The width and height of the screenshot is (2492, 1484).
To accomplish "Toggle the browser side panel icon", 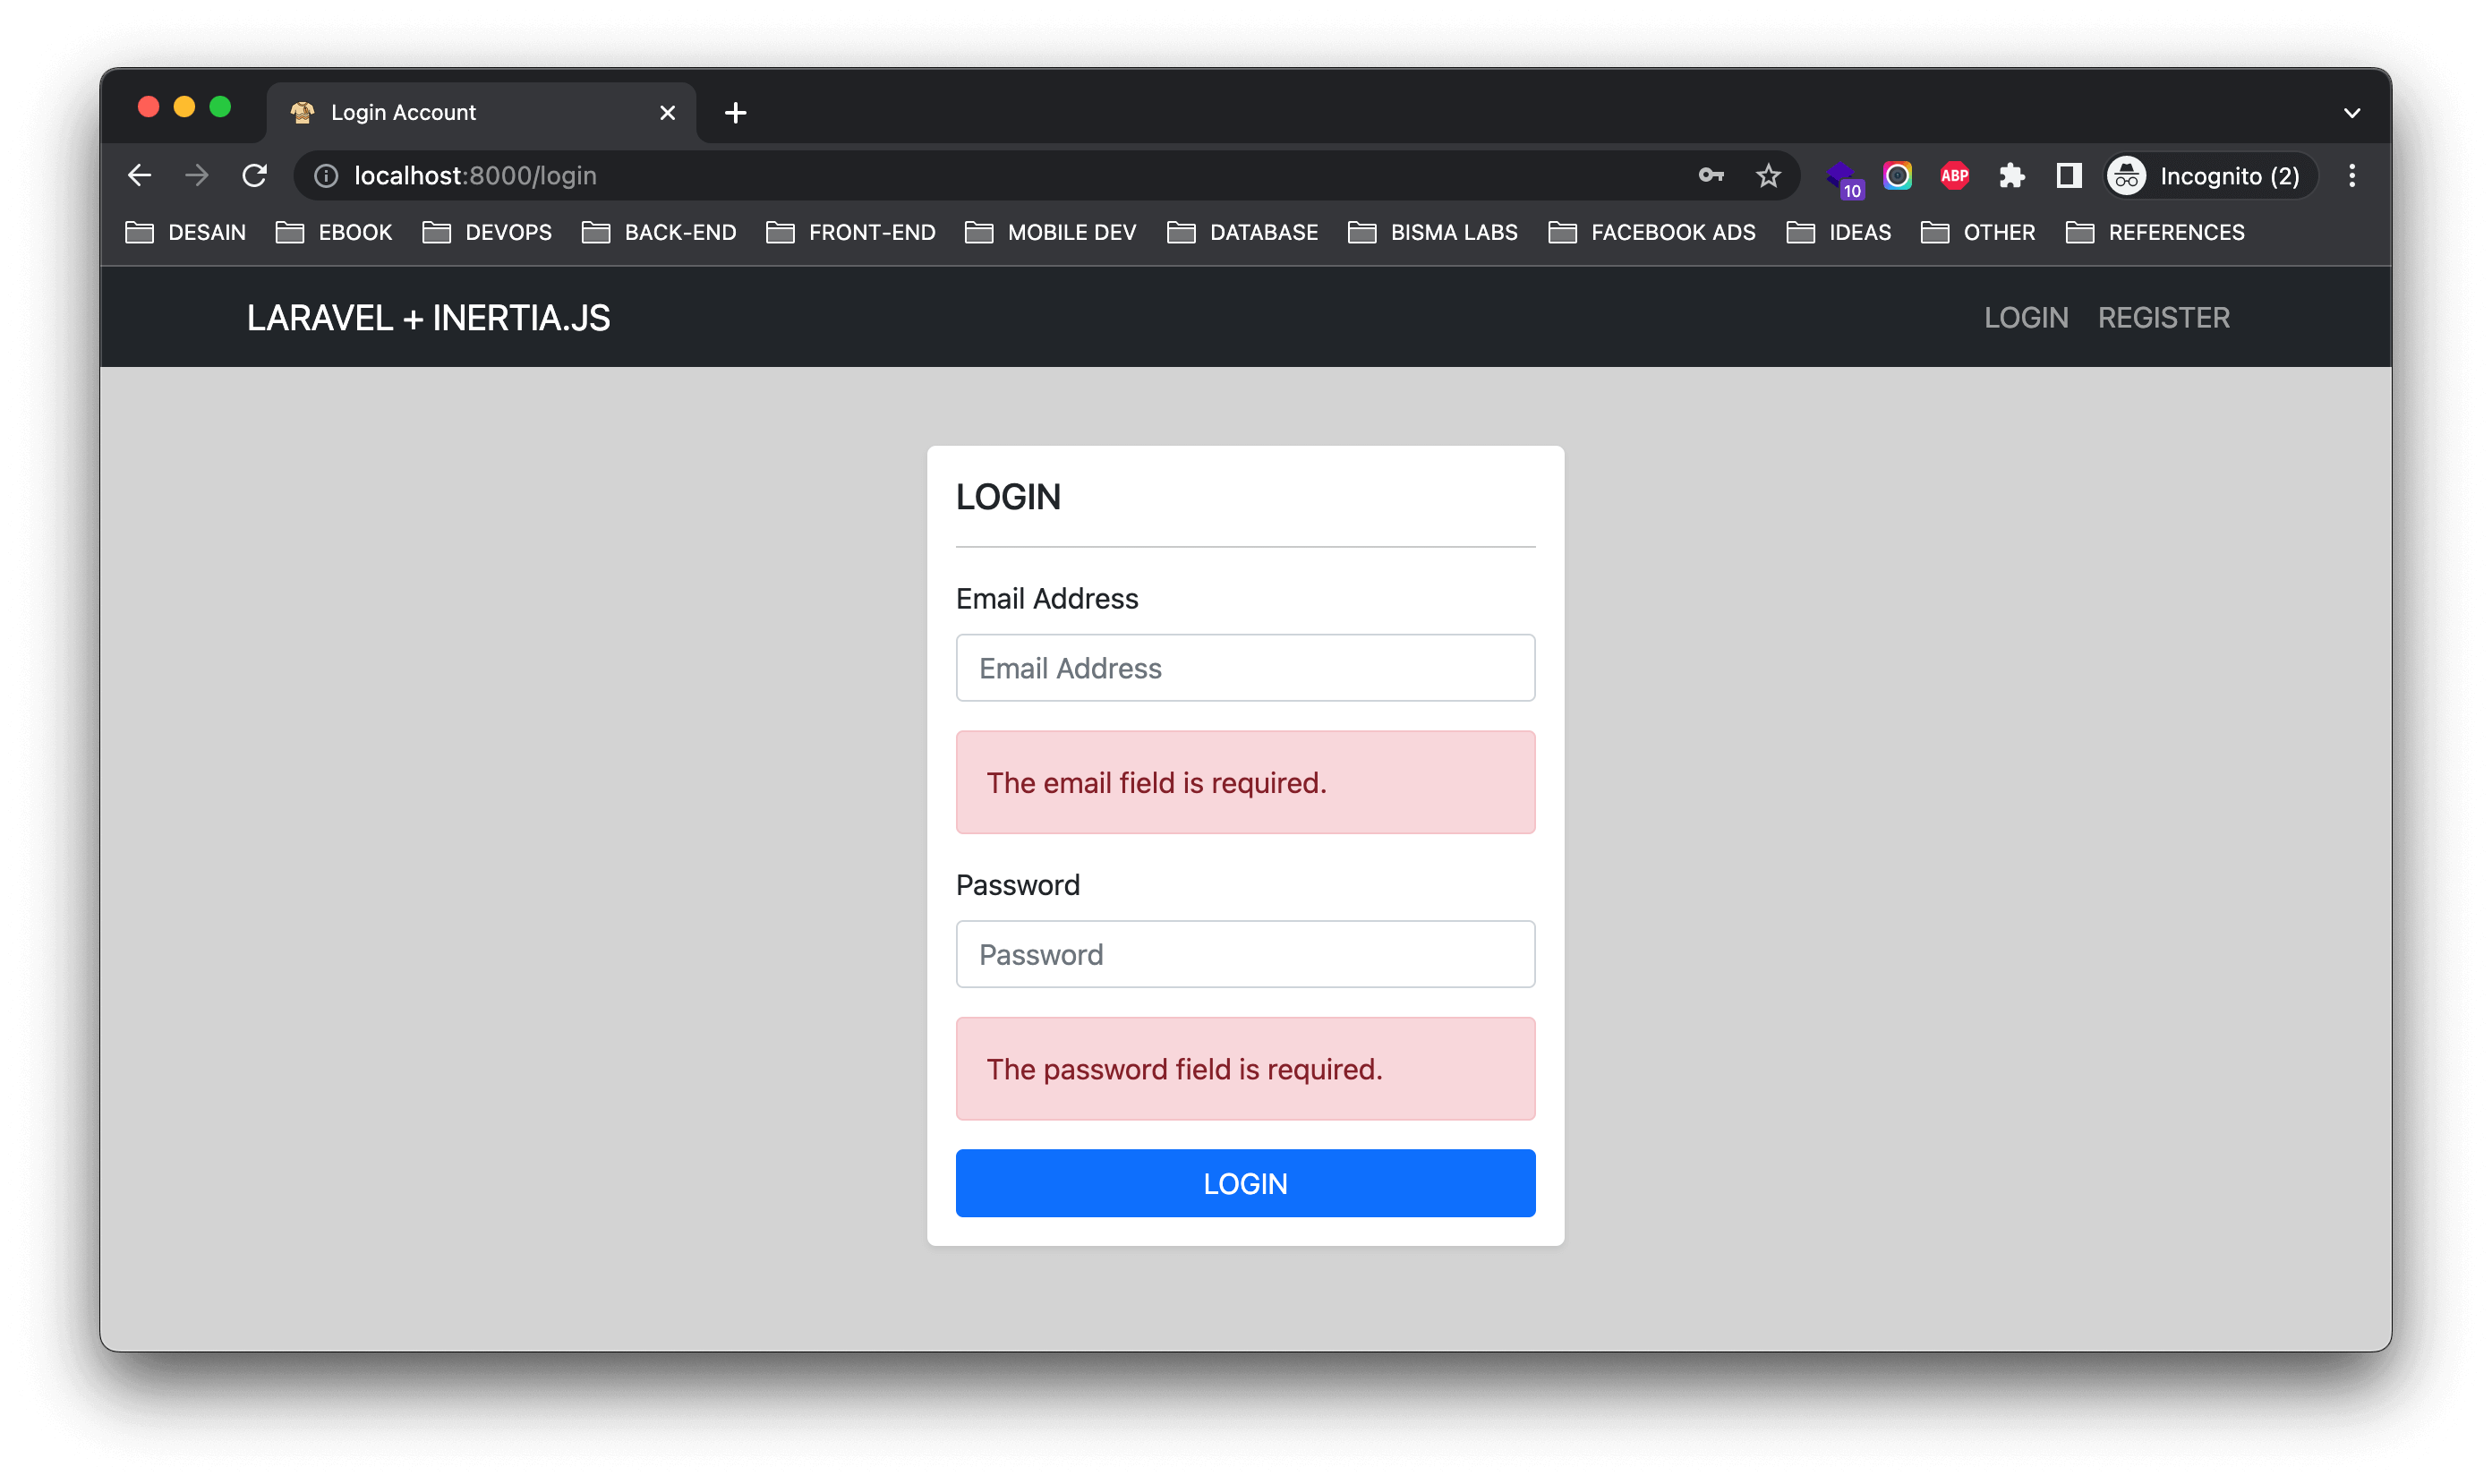I will point(2068,176).
